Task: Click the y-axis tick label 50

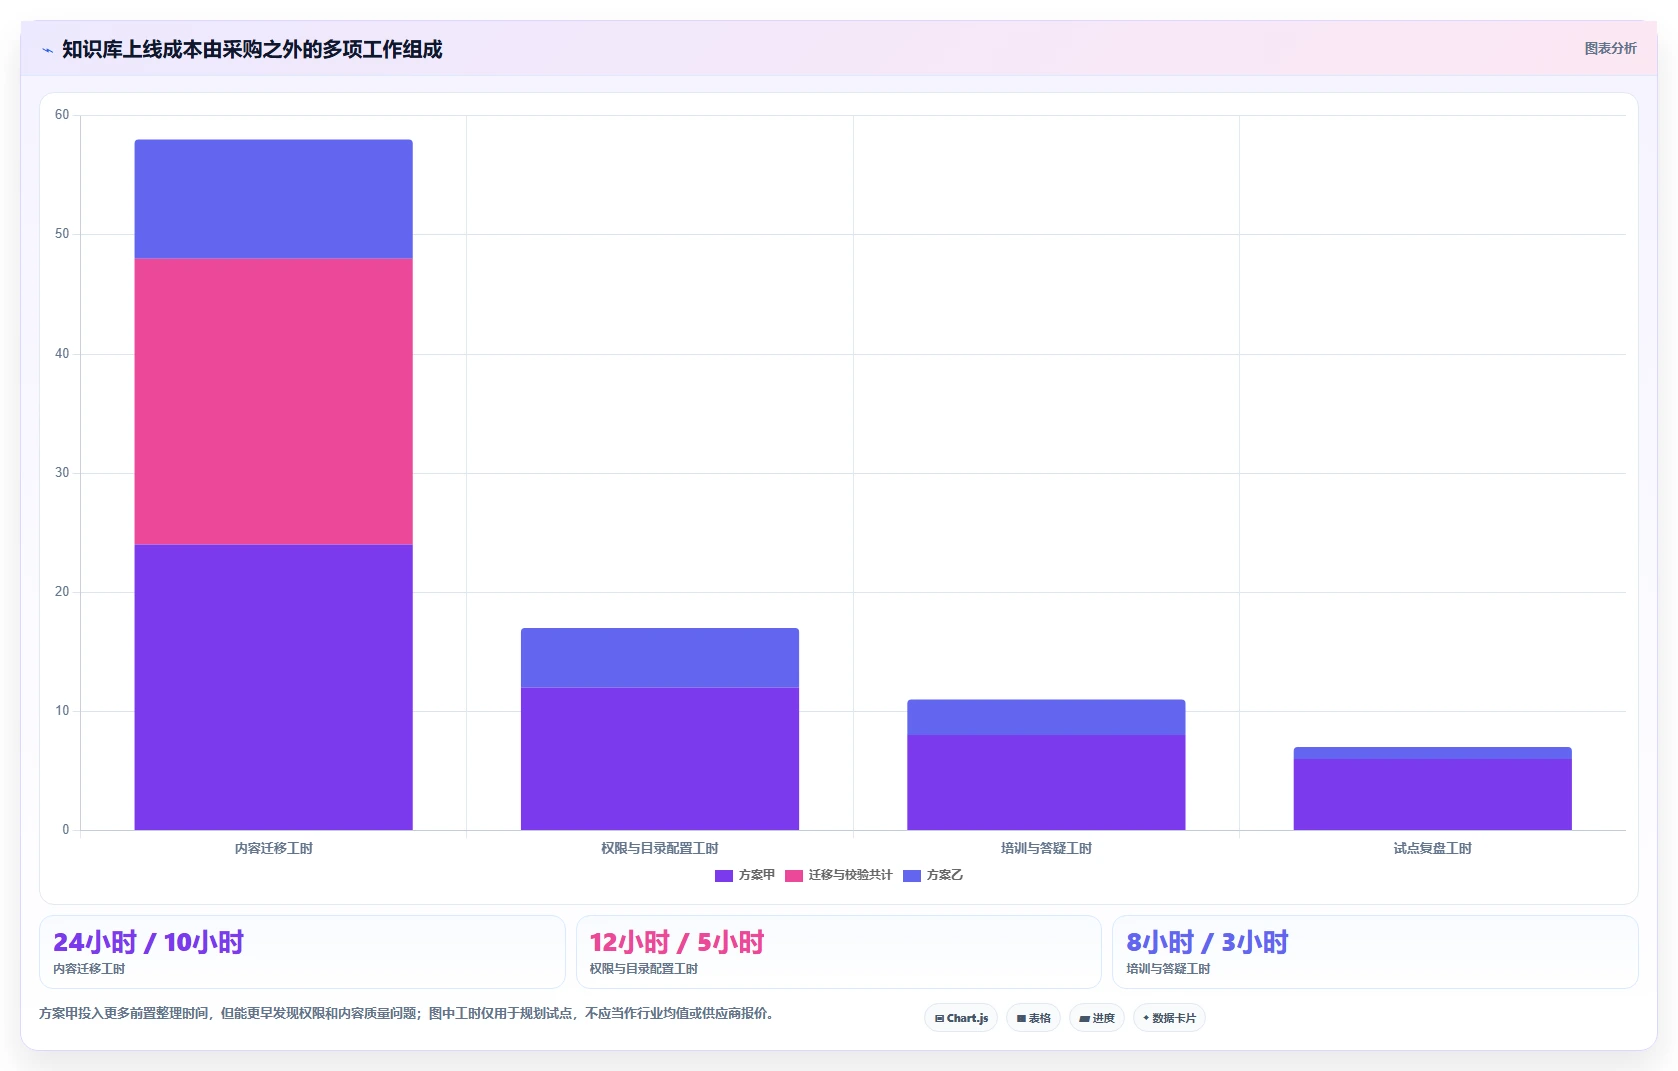Action: click(62, 234)
